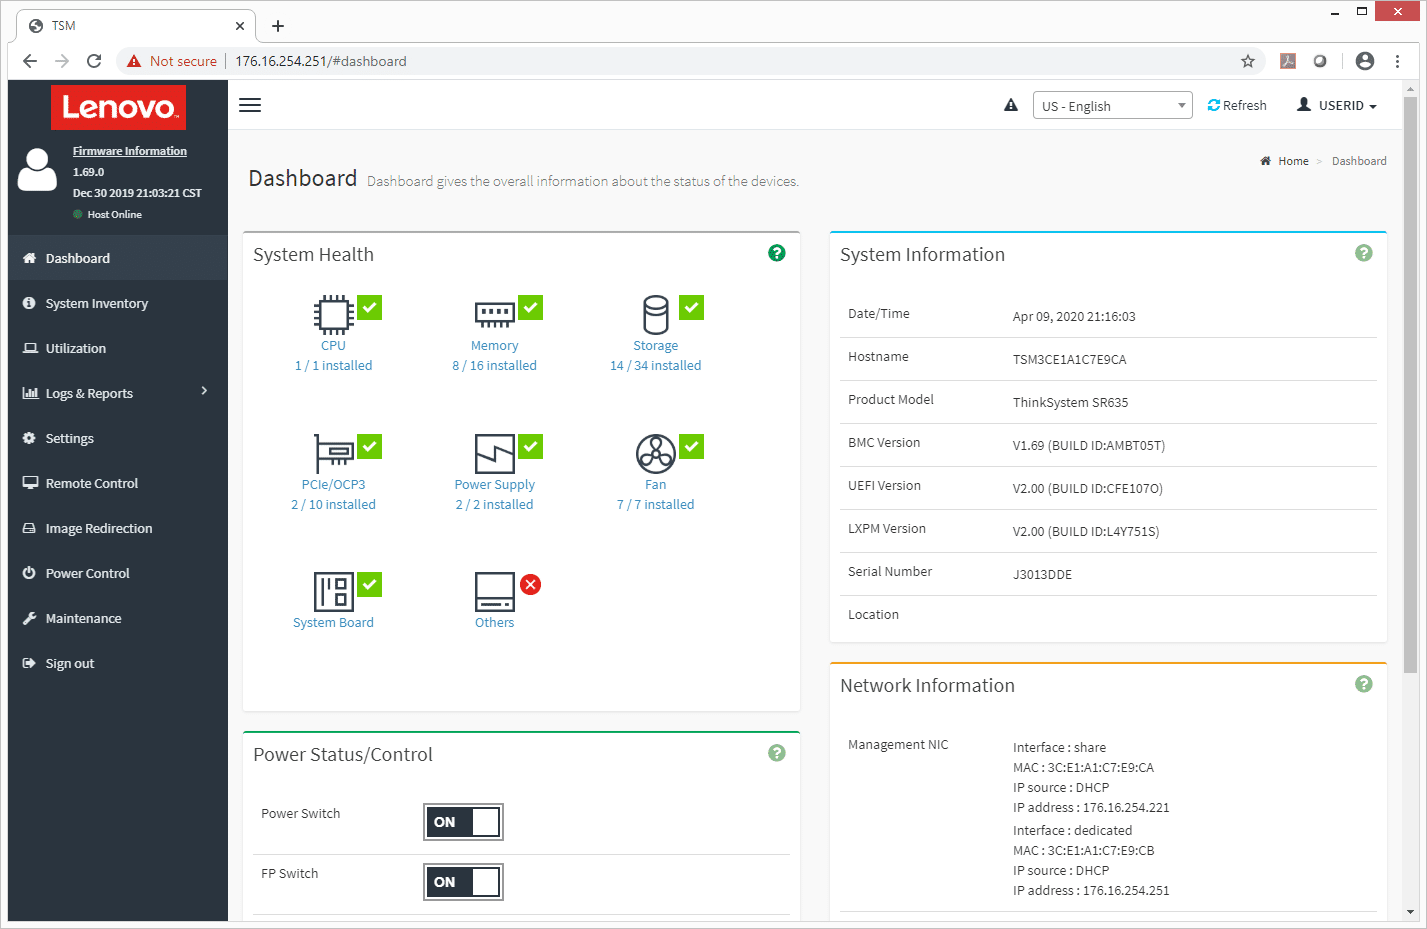Open Settings in the sidebar

[118, 438]
